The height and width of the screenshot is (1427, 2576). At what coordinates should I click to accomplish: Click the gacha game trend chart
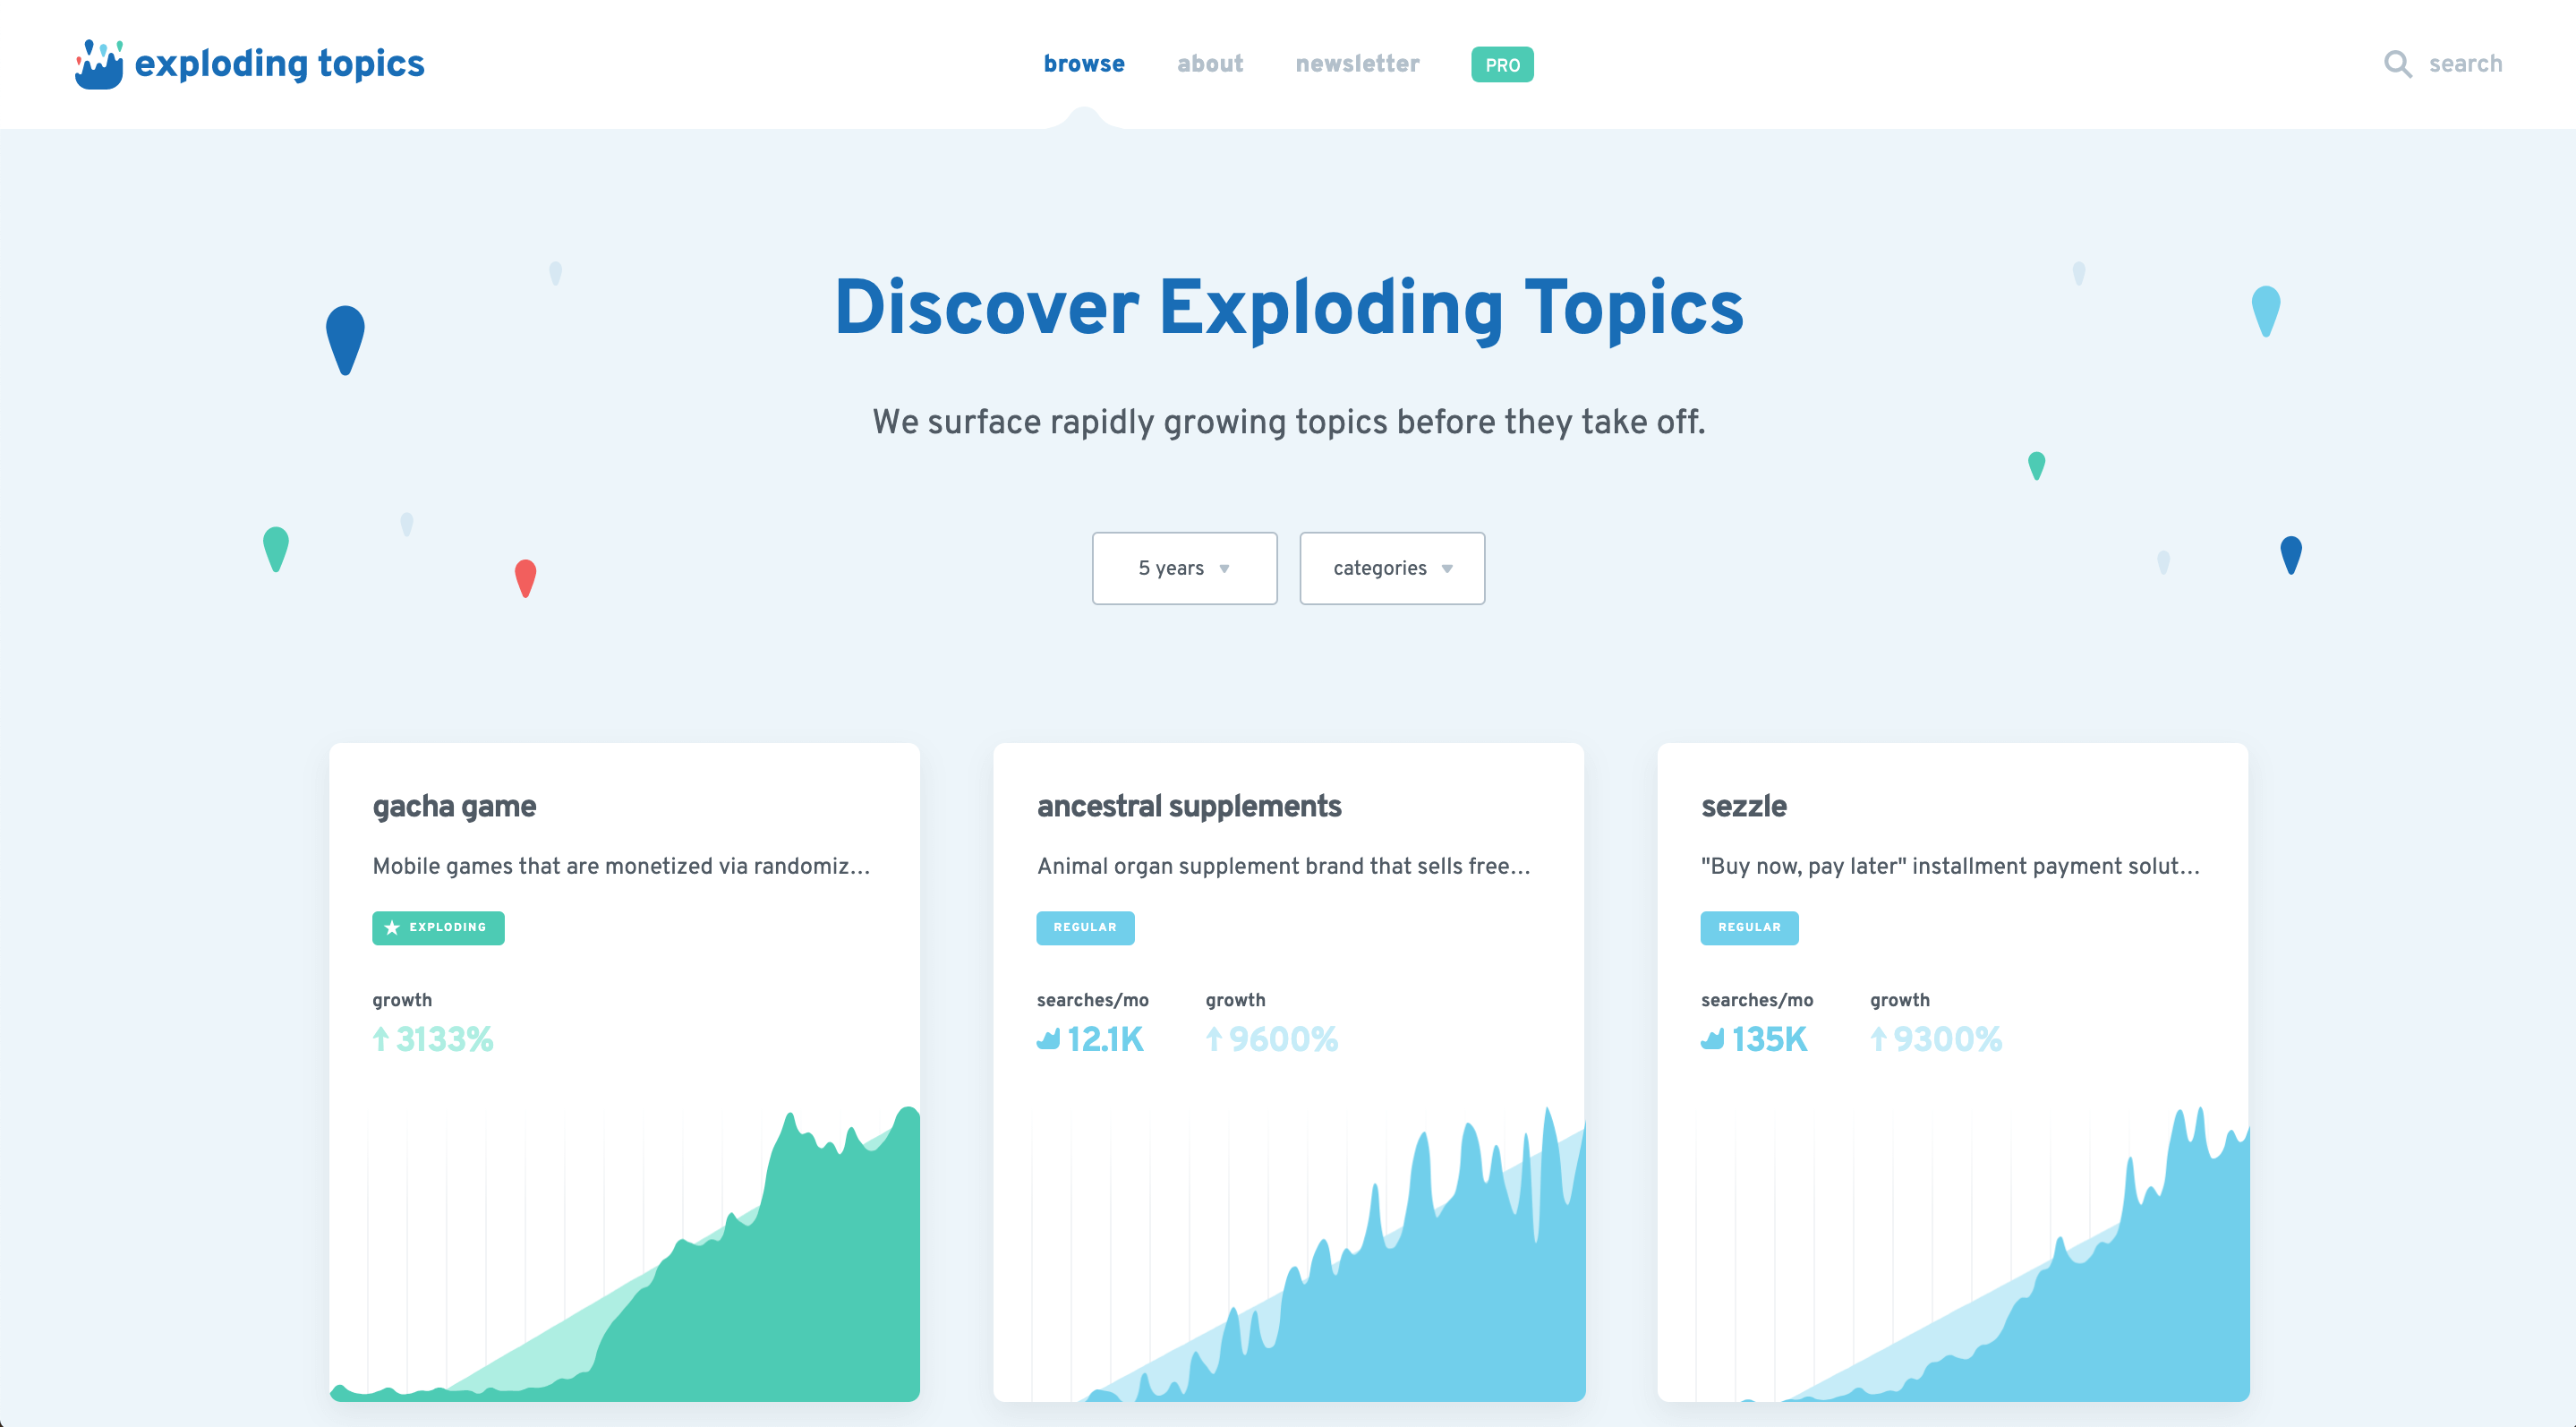pyautogui.click(x=624, y=1252)
